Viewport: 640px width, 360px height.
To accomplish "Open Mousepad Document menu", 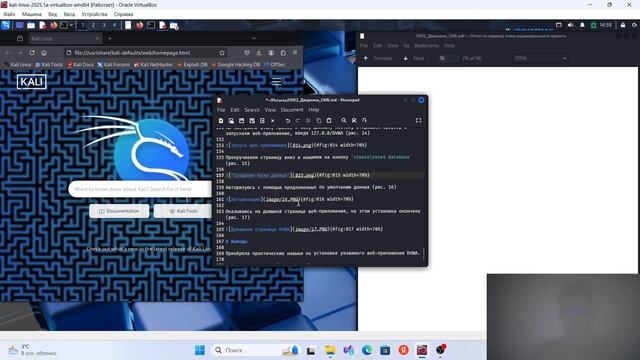I will click(292, 110).
